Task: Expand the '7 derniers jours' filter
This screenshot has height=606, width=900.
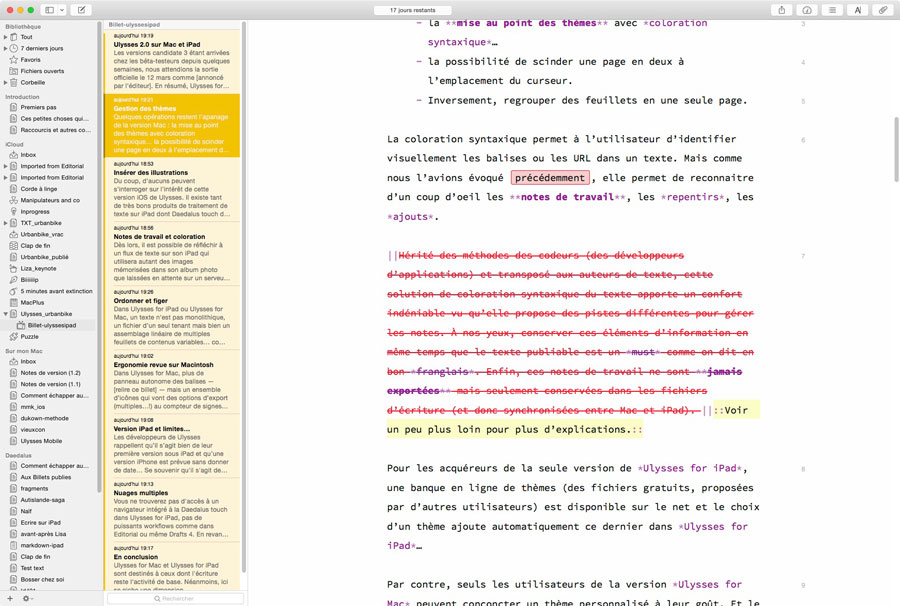Action: point(6,48)
